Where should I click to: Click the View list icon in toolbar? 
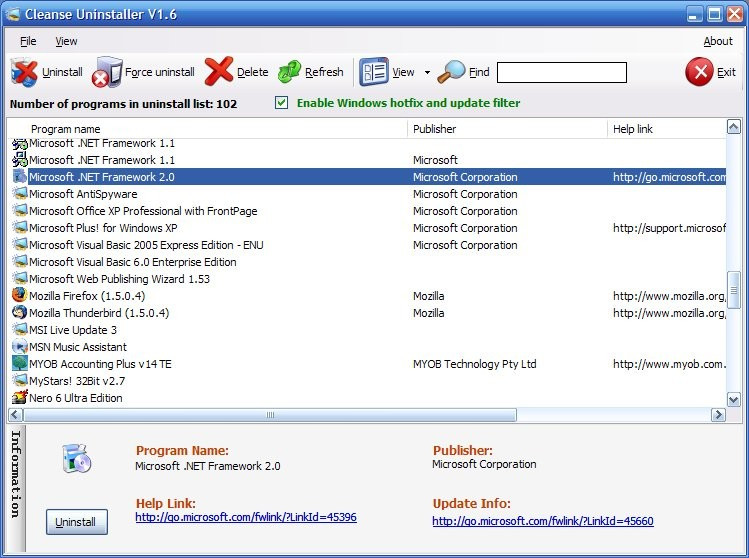pyautogui.click(x=374, y=72)
